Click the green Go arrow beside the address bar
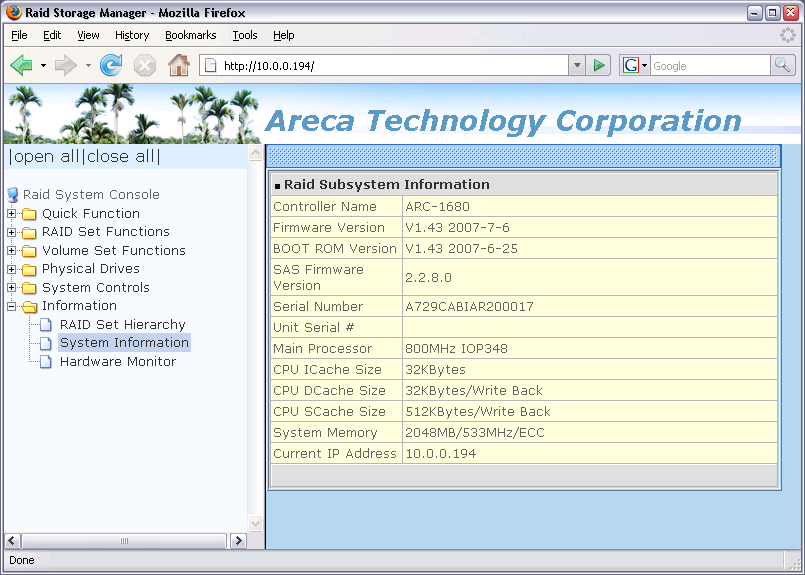 (598, 65)
